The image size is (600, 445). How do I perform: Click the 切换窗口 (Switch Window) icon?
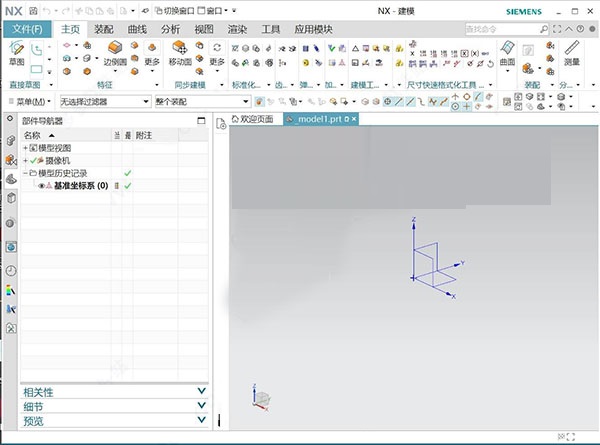(158, 10)
